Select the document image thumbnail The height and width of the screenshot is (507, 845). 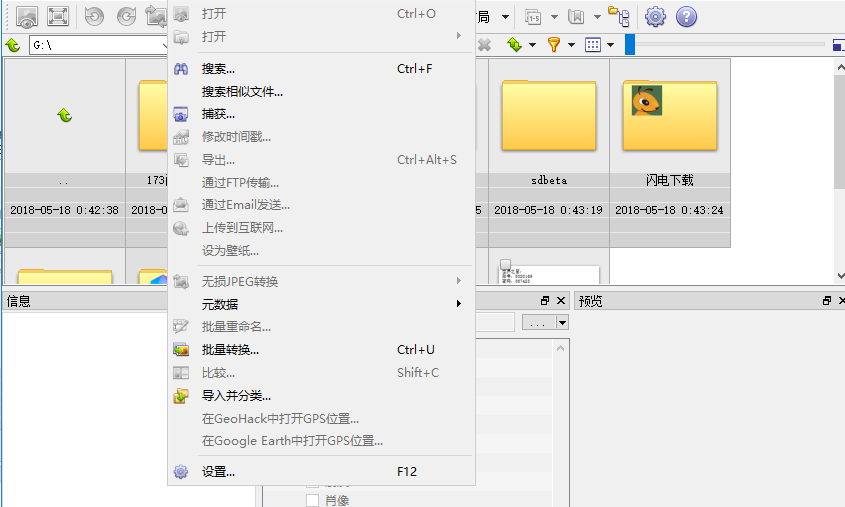tap(549, 273)
